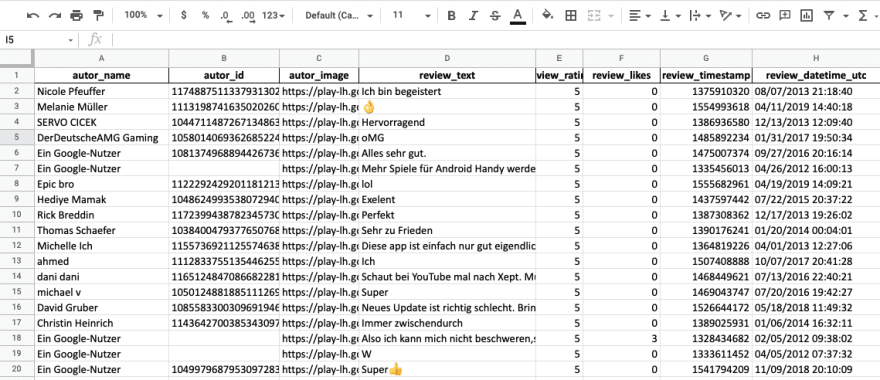Open horizontal align options
The height and width of the screenshot is (380, 880).
click(639, 16)
